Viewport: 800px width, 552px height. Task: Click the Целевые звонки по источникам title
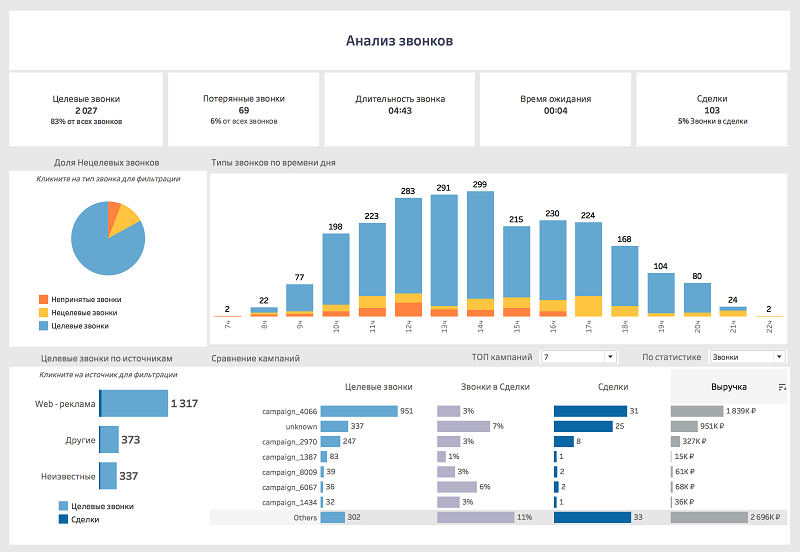click(107, 358)
